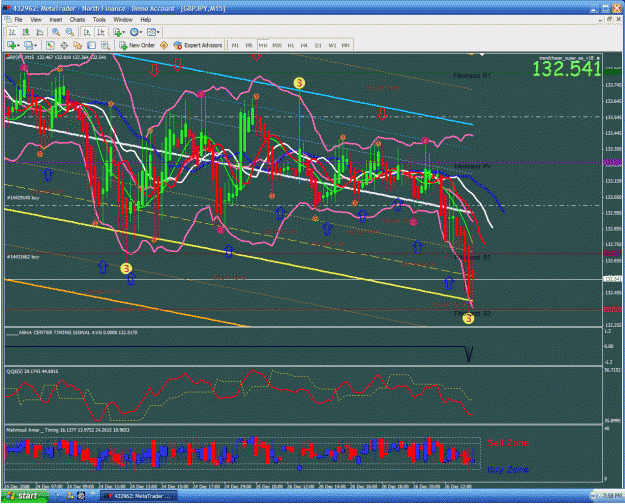Viewport: 625px width, 504px height.
Task: Zoom out the chart with magnifier minus icon
Action: [x=70, y=32]
